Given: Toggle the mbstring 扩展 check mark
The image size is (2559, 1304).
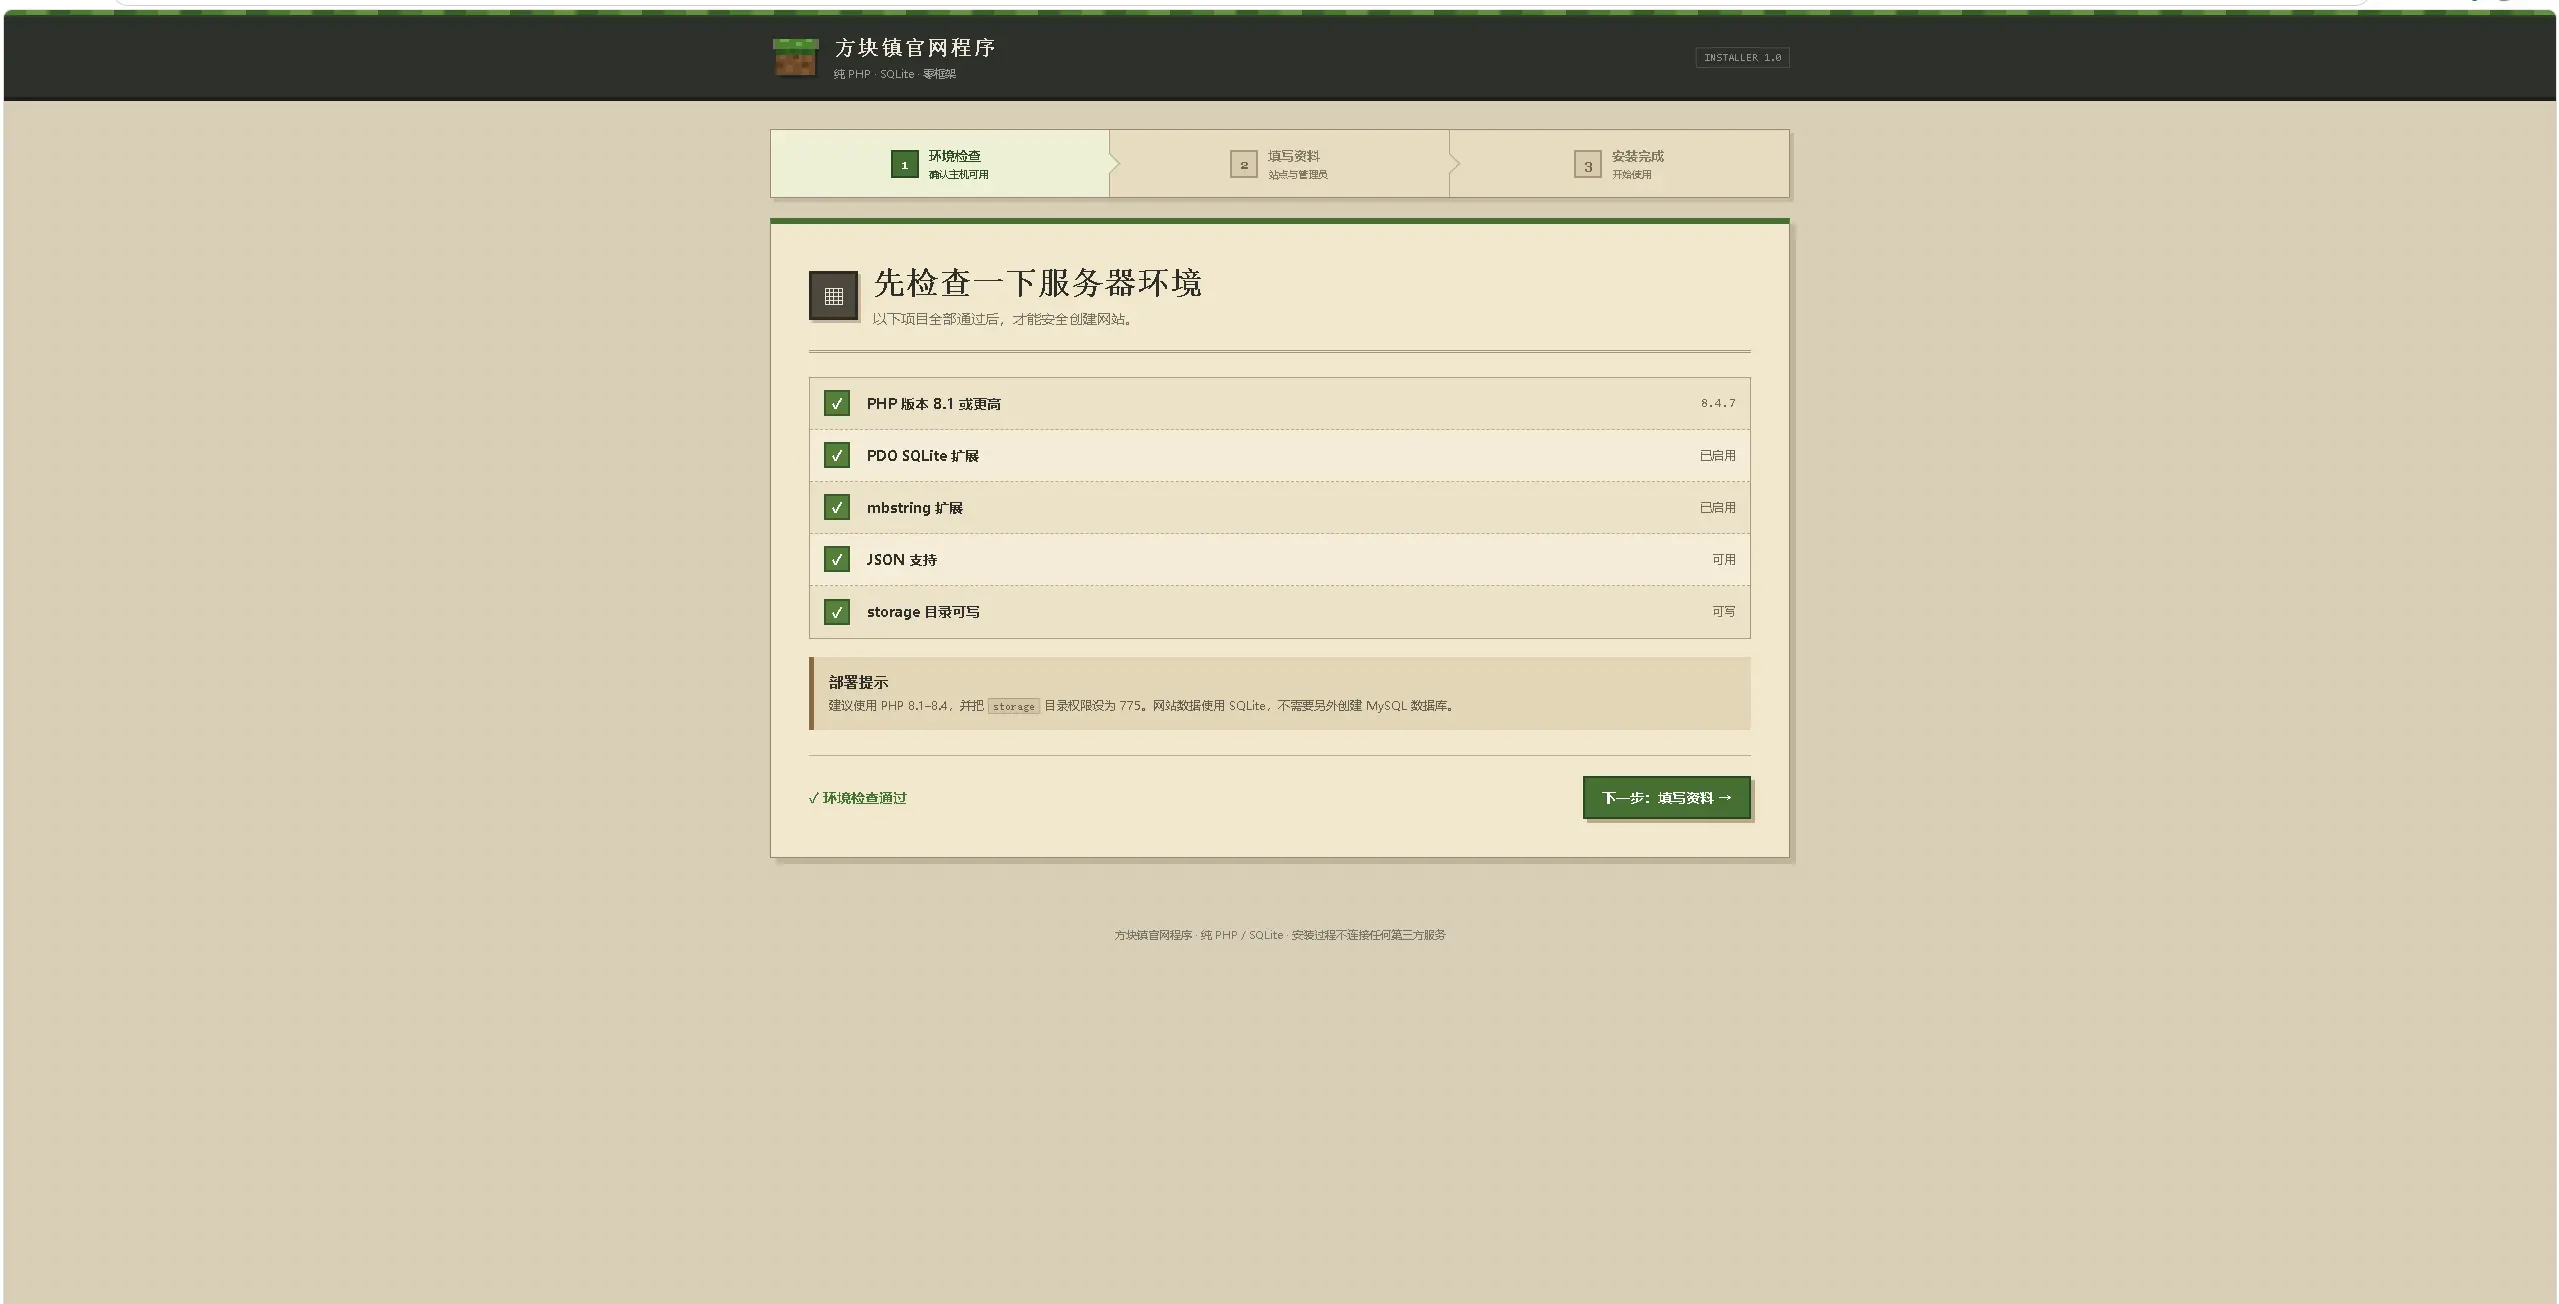Looking at the screenshot, I should 837,507.
